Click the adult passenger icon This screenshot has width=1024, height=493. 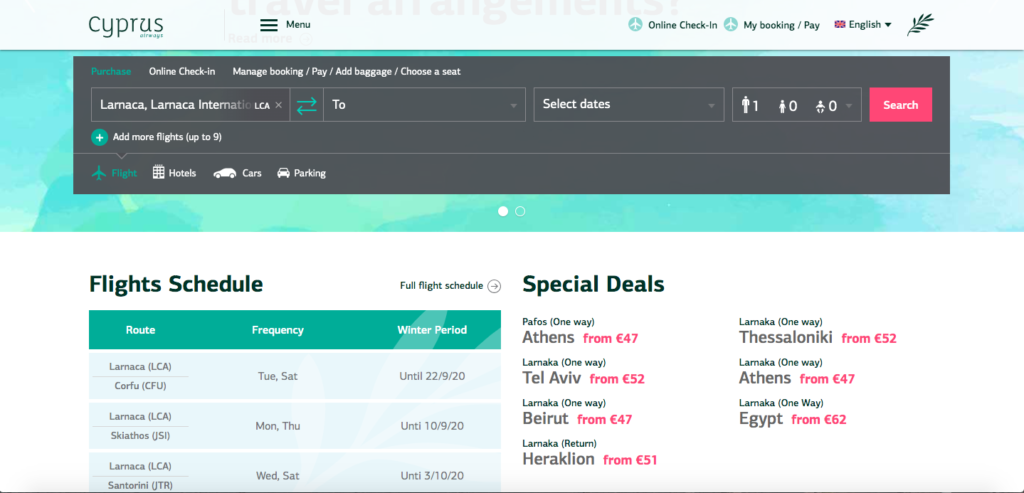point(746,104)
